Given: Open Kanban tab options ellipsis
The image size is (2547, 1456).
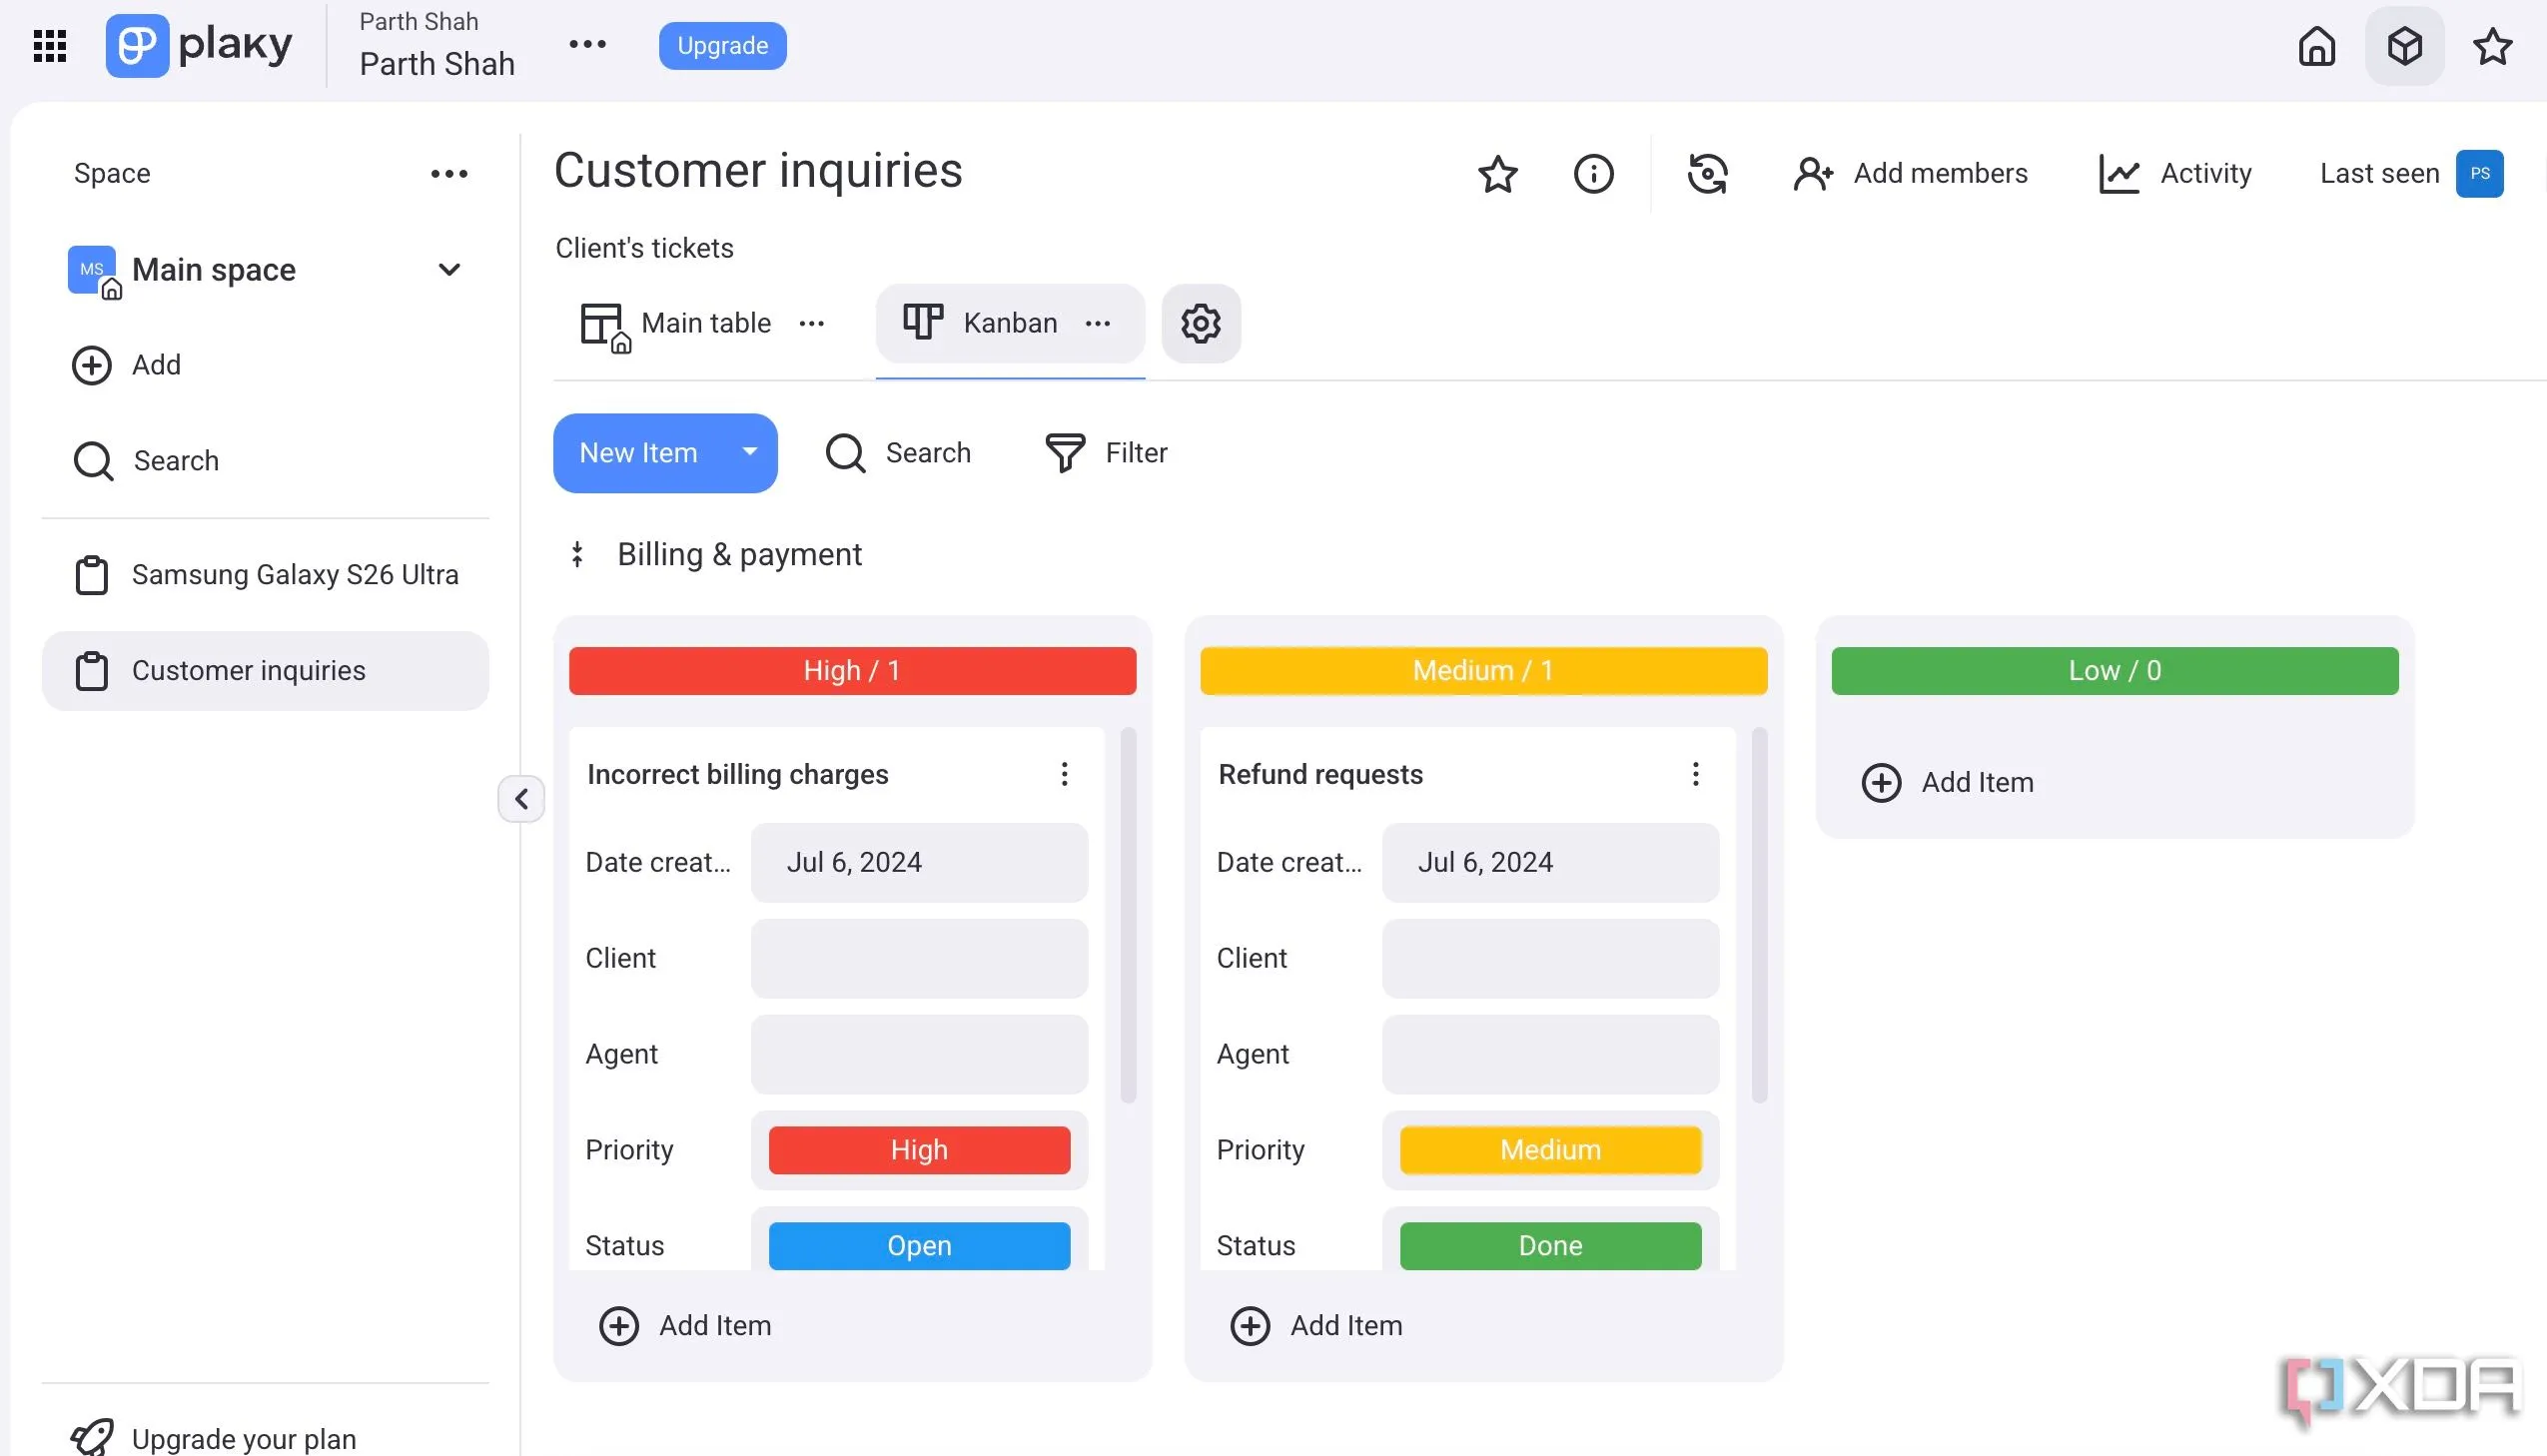Looking at the screenshot, I should click(1098, 323).
